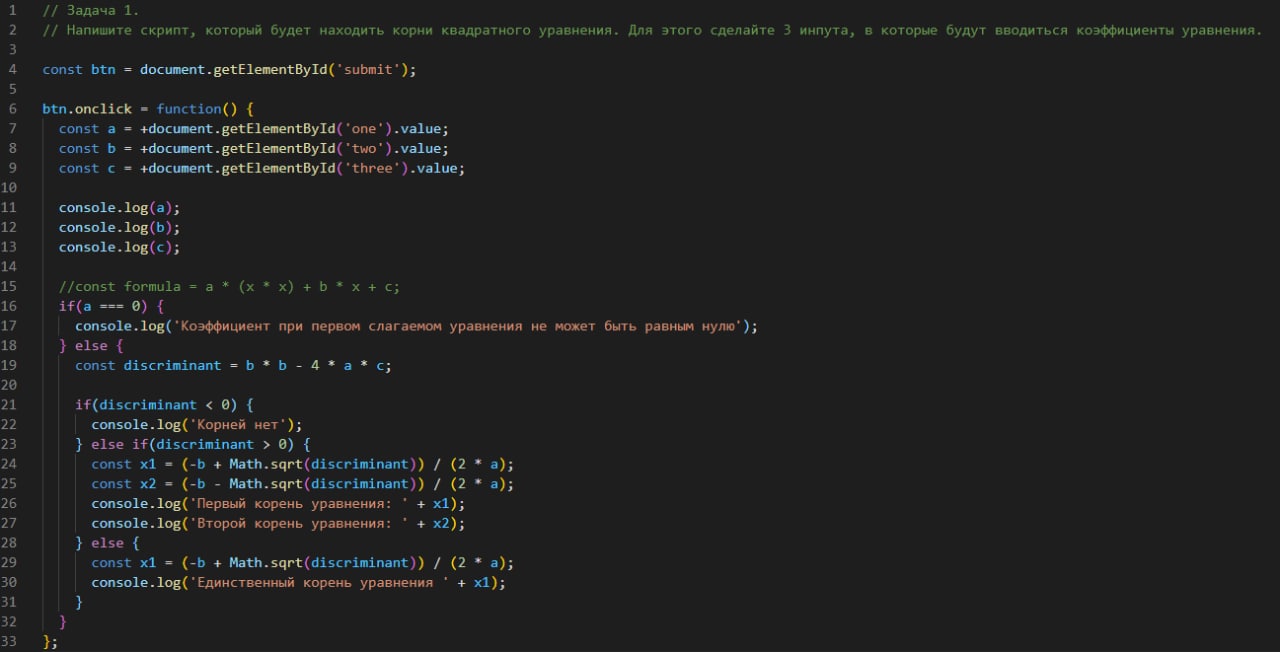Click the 'submit' string literal
The height and width of the screenshot is (652, 1280).
(x=368, y=69)
